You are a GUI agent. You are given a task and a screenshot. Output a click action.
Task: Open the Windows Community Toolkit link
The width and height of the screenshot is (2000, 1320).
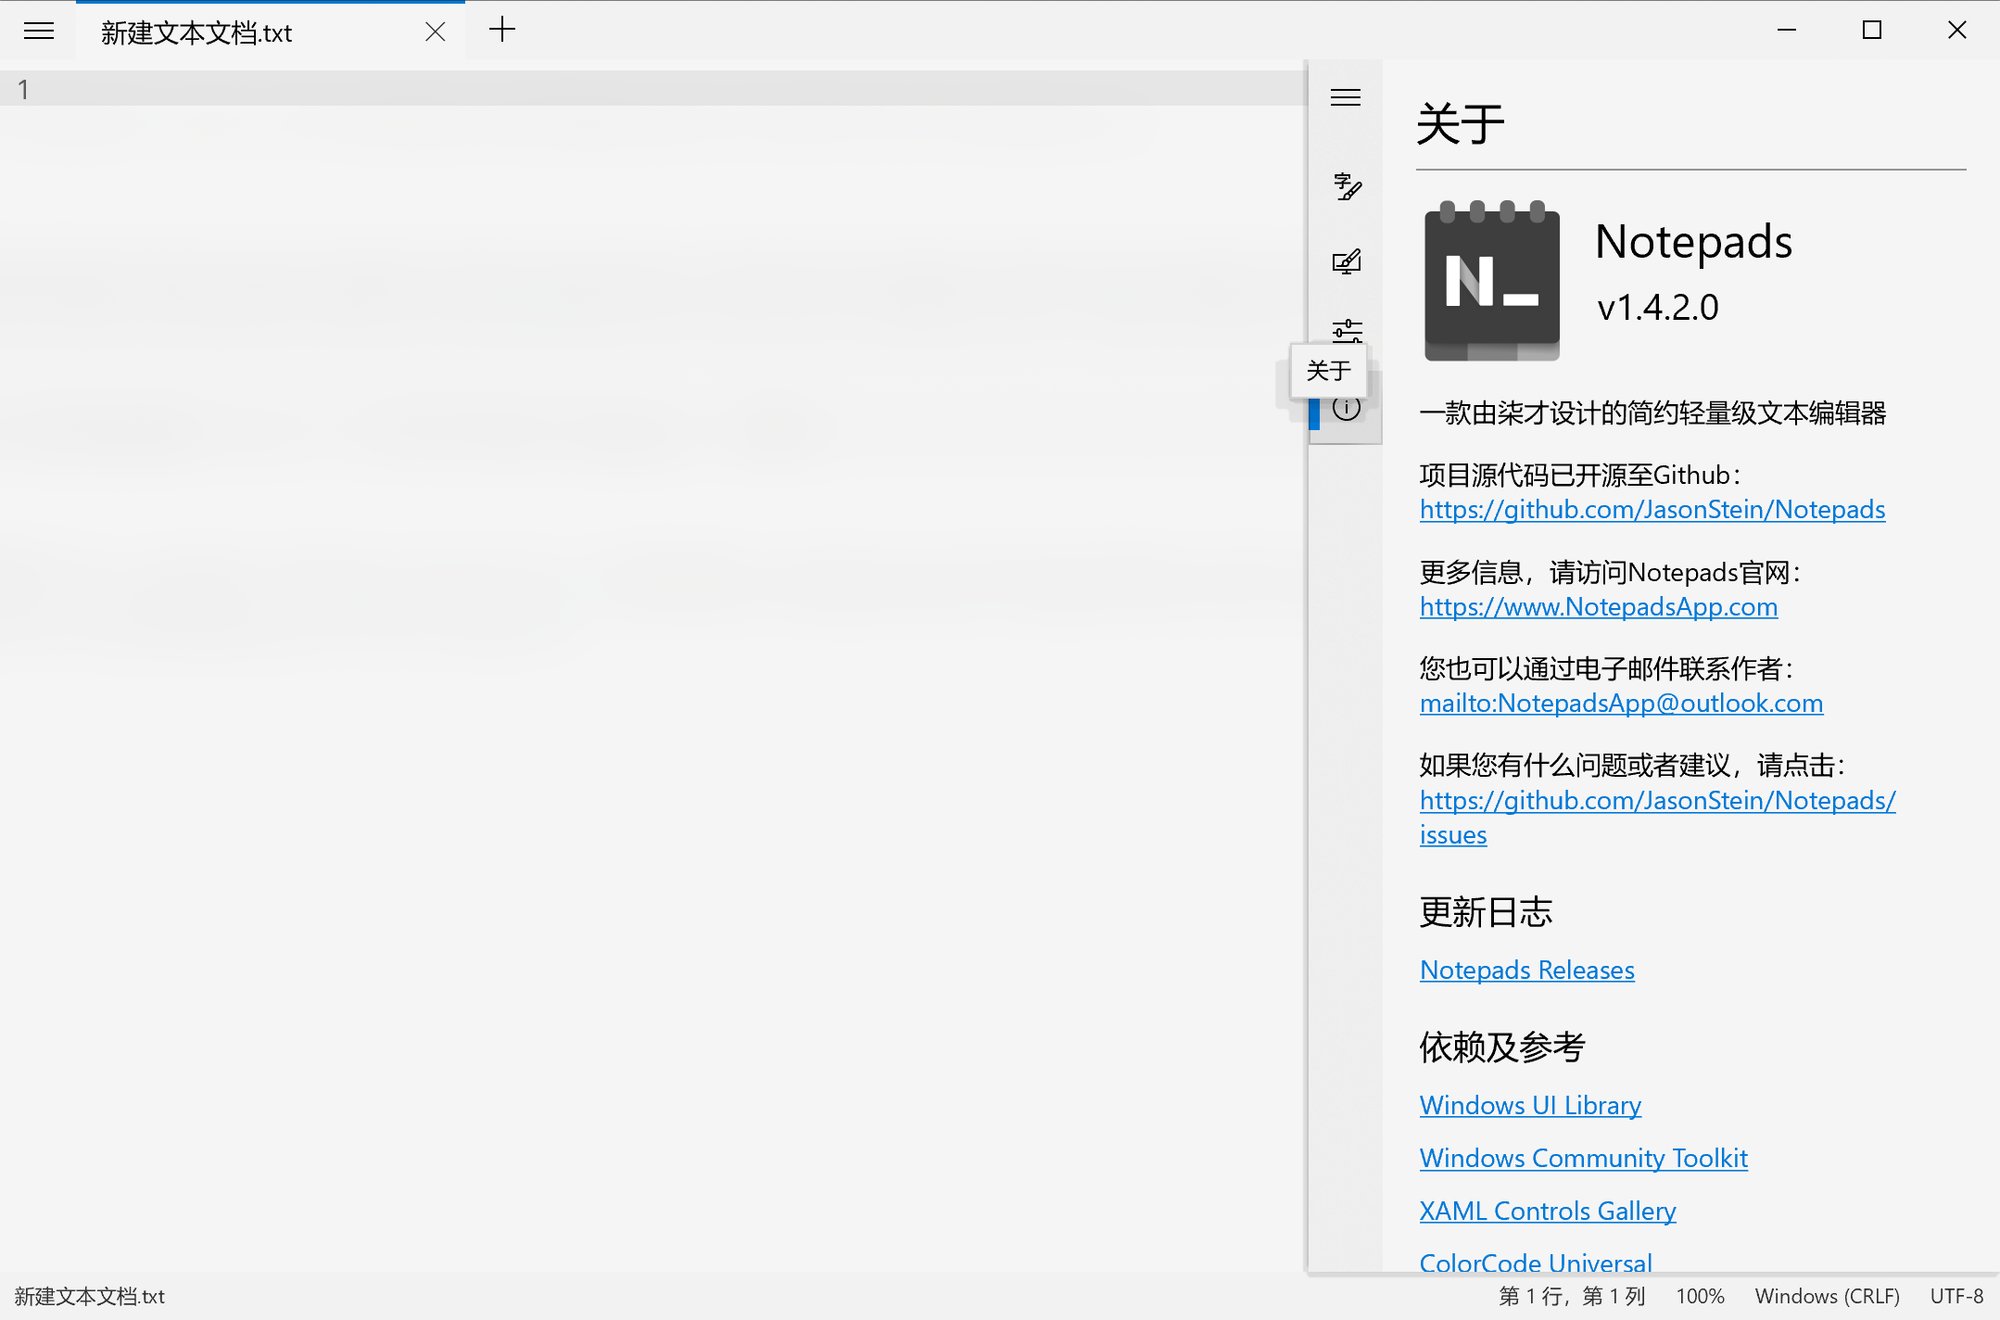(1583, 1158)
